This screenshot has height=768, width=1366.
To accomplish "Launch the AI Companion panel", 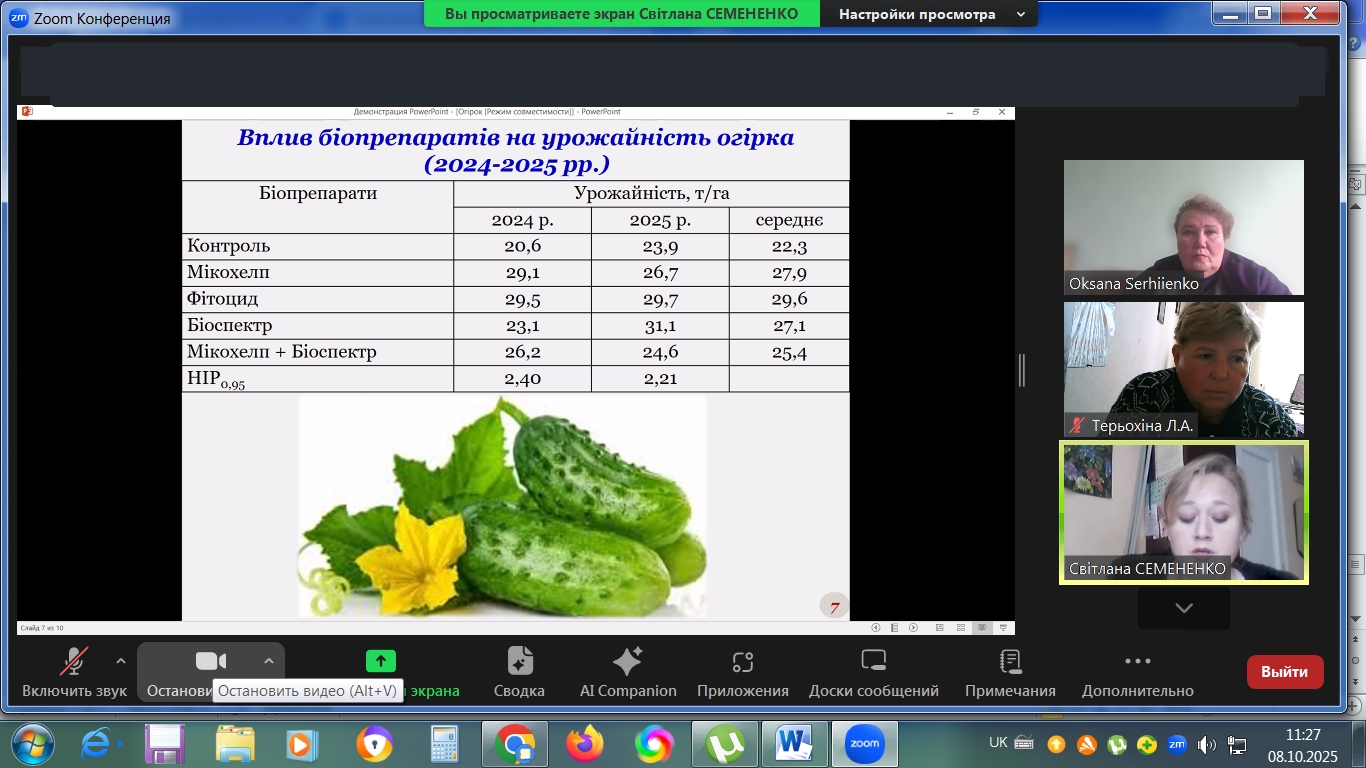I will click(x=627, y=662).
